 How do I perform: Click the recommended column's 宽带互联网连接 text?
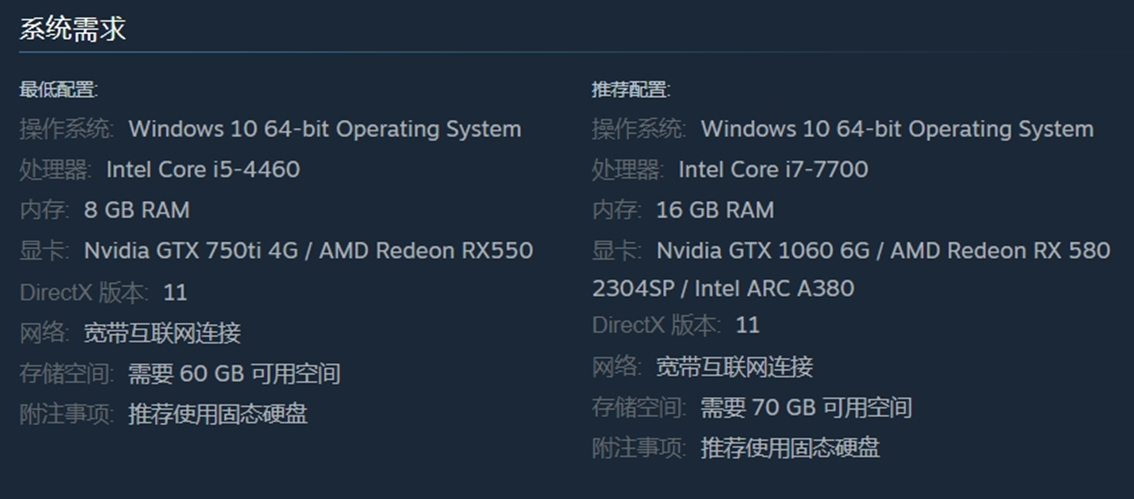point(734,367)
